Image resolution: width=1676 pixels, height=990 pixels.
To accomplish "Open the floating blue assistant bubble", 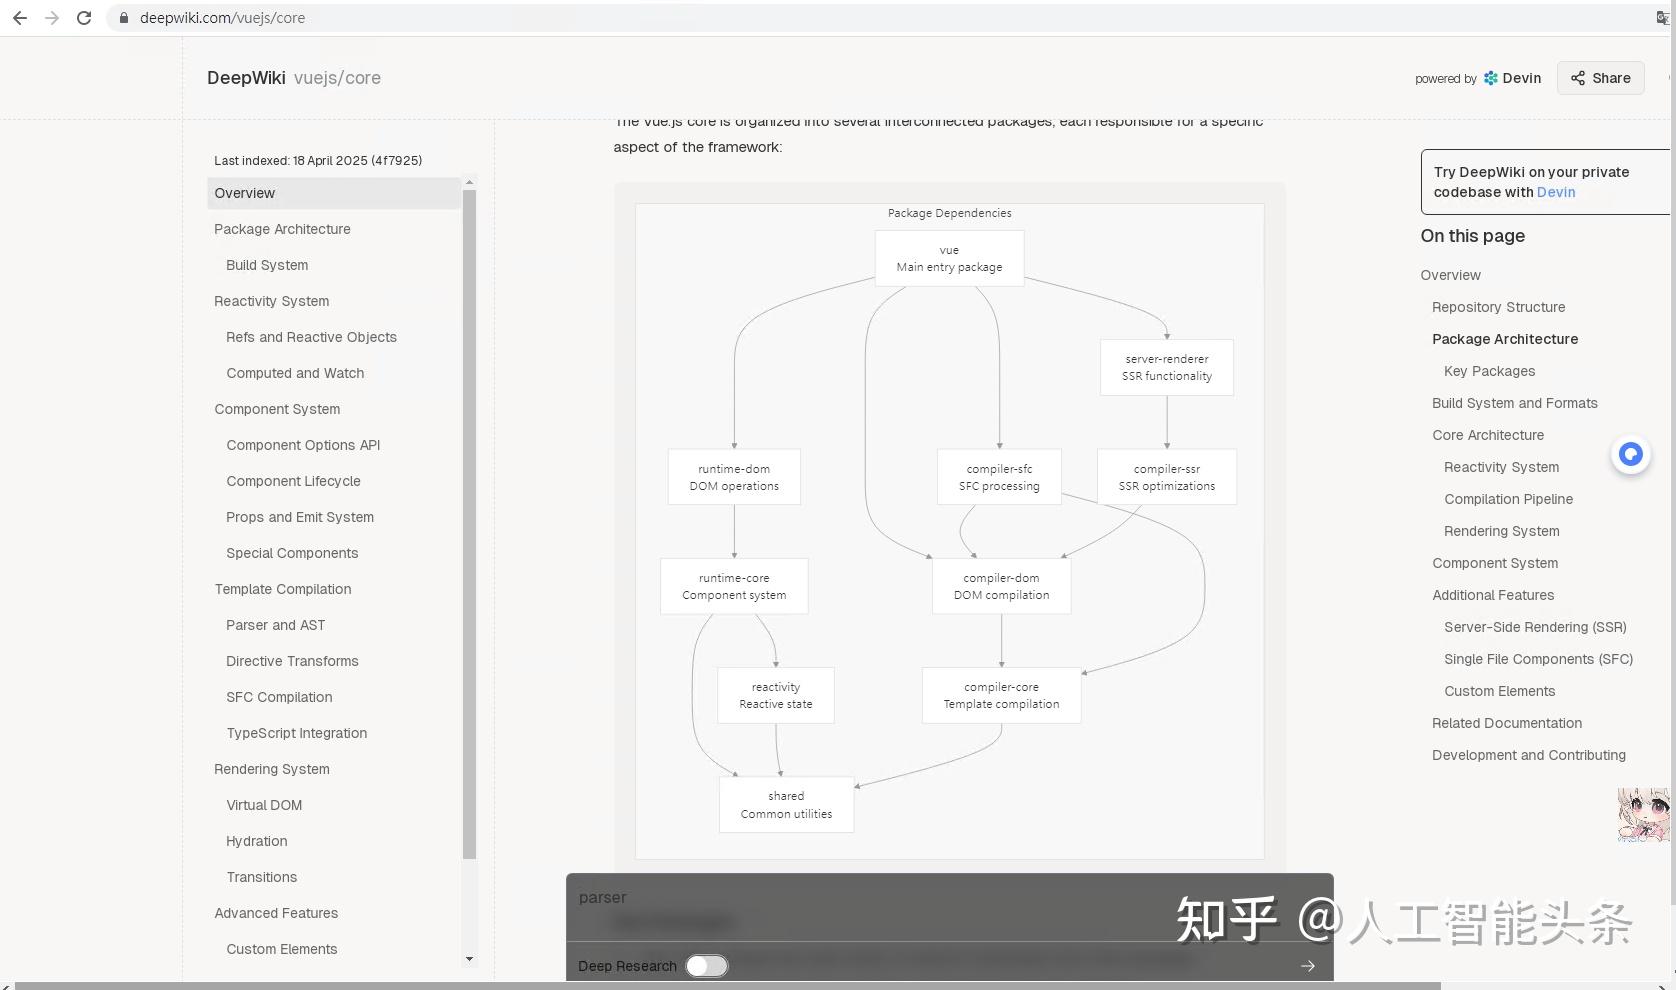I will 1630,455.
